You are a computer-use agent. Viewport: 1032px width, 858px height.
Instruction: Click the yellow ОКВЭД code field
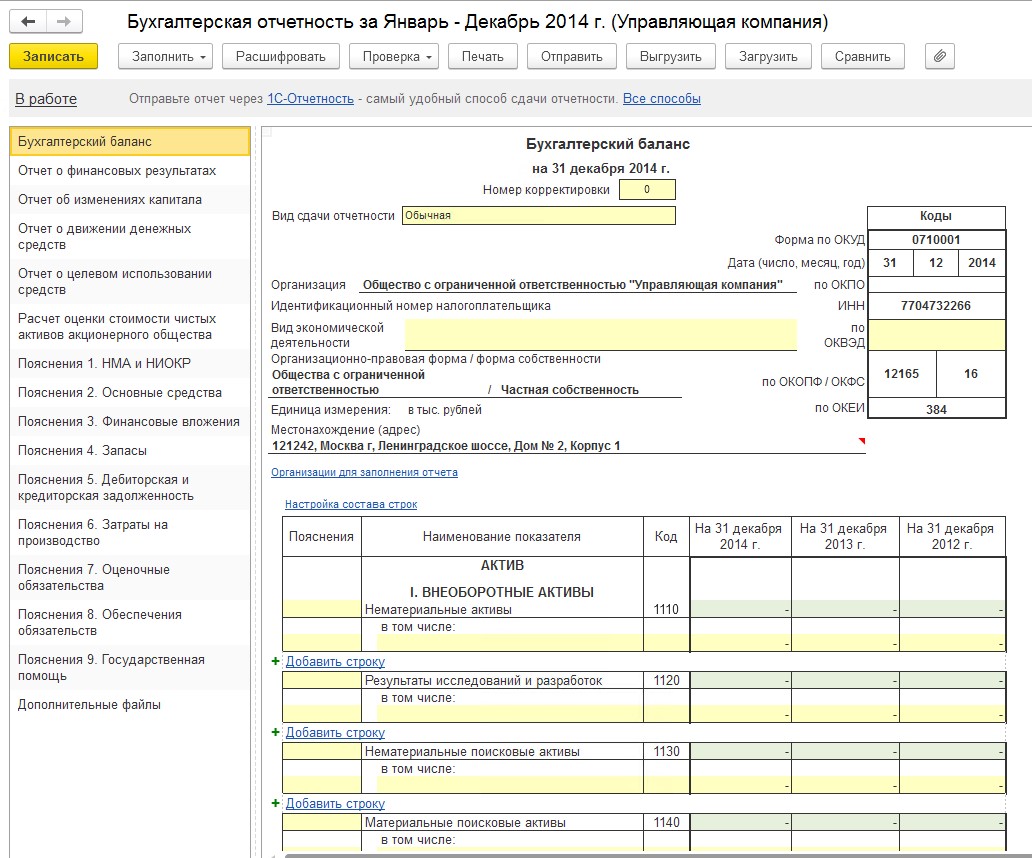pyautogui.click(x=937, y=335)
